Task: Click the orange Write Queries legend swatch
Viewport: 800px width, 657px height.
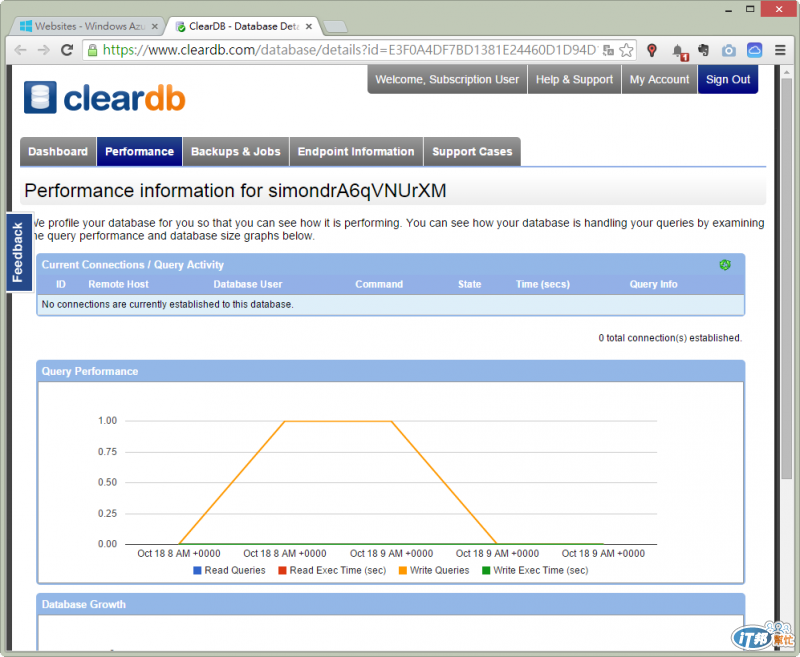Action: (403, 570)
